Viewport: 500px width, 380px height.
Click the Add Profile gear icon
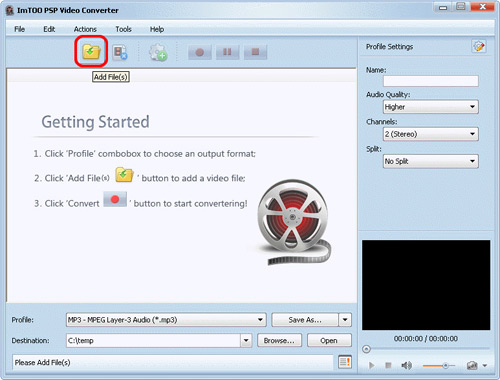pyautogui.click(x=158, y=52)
